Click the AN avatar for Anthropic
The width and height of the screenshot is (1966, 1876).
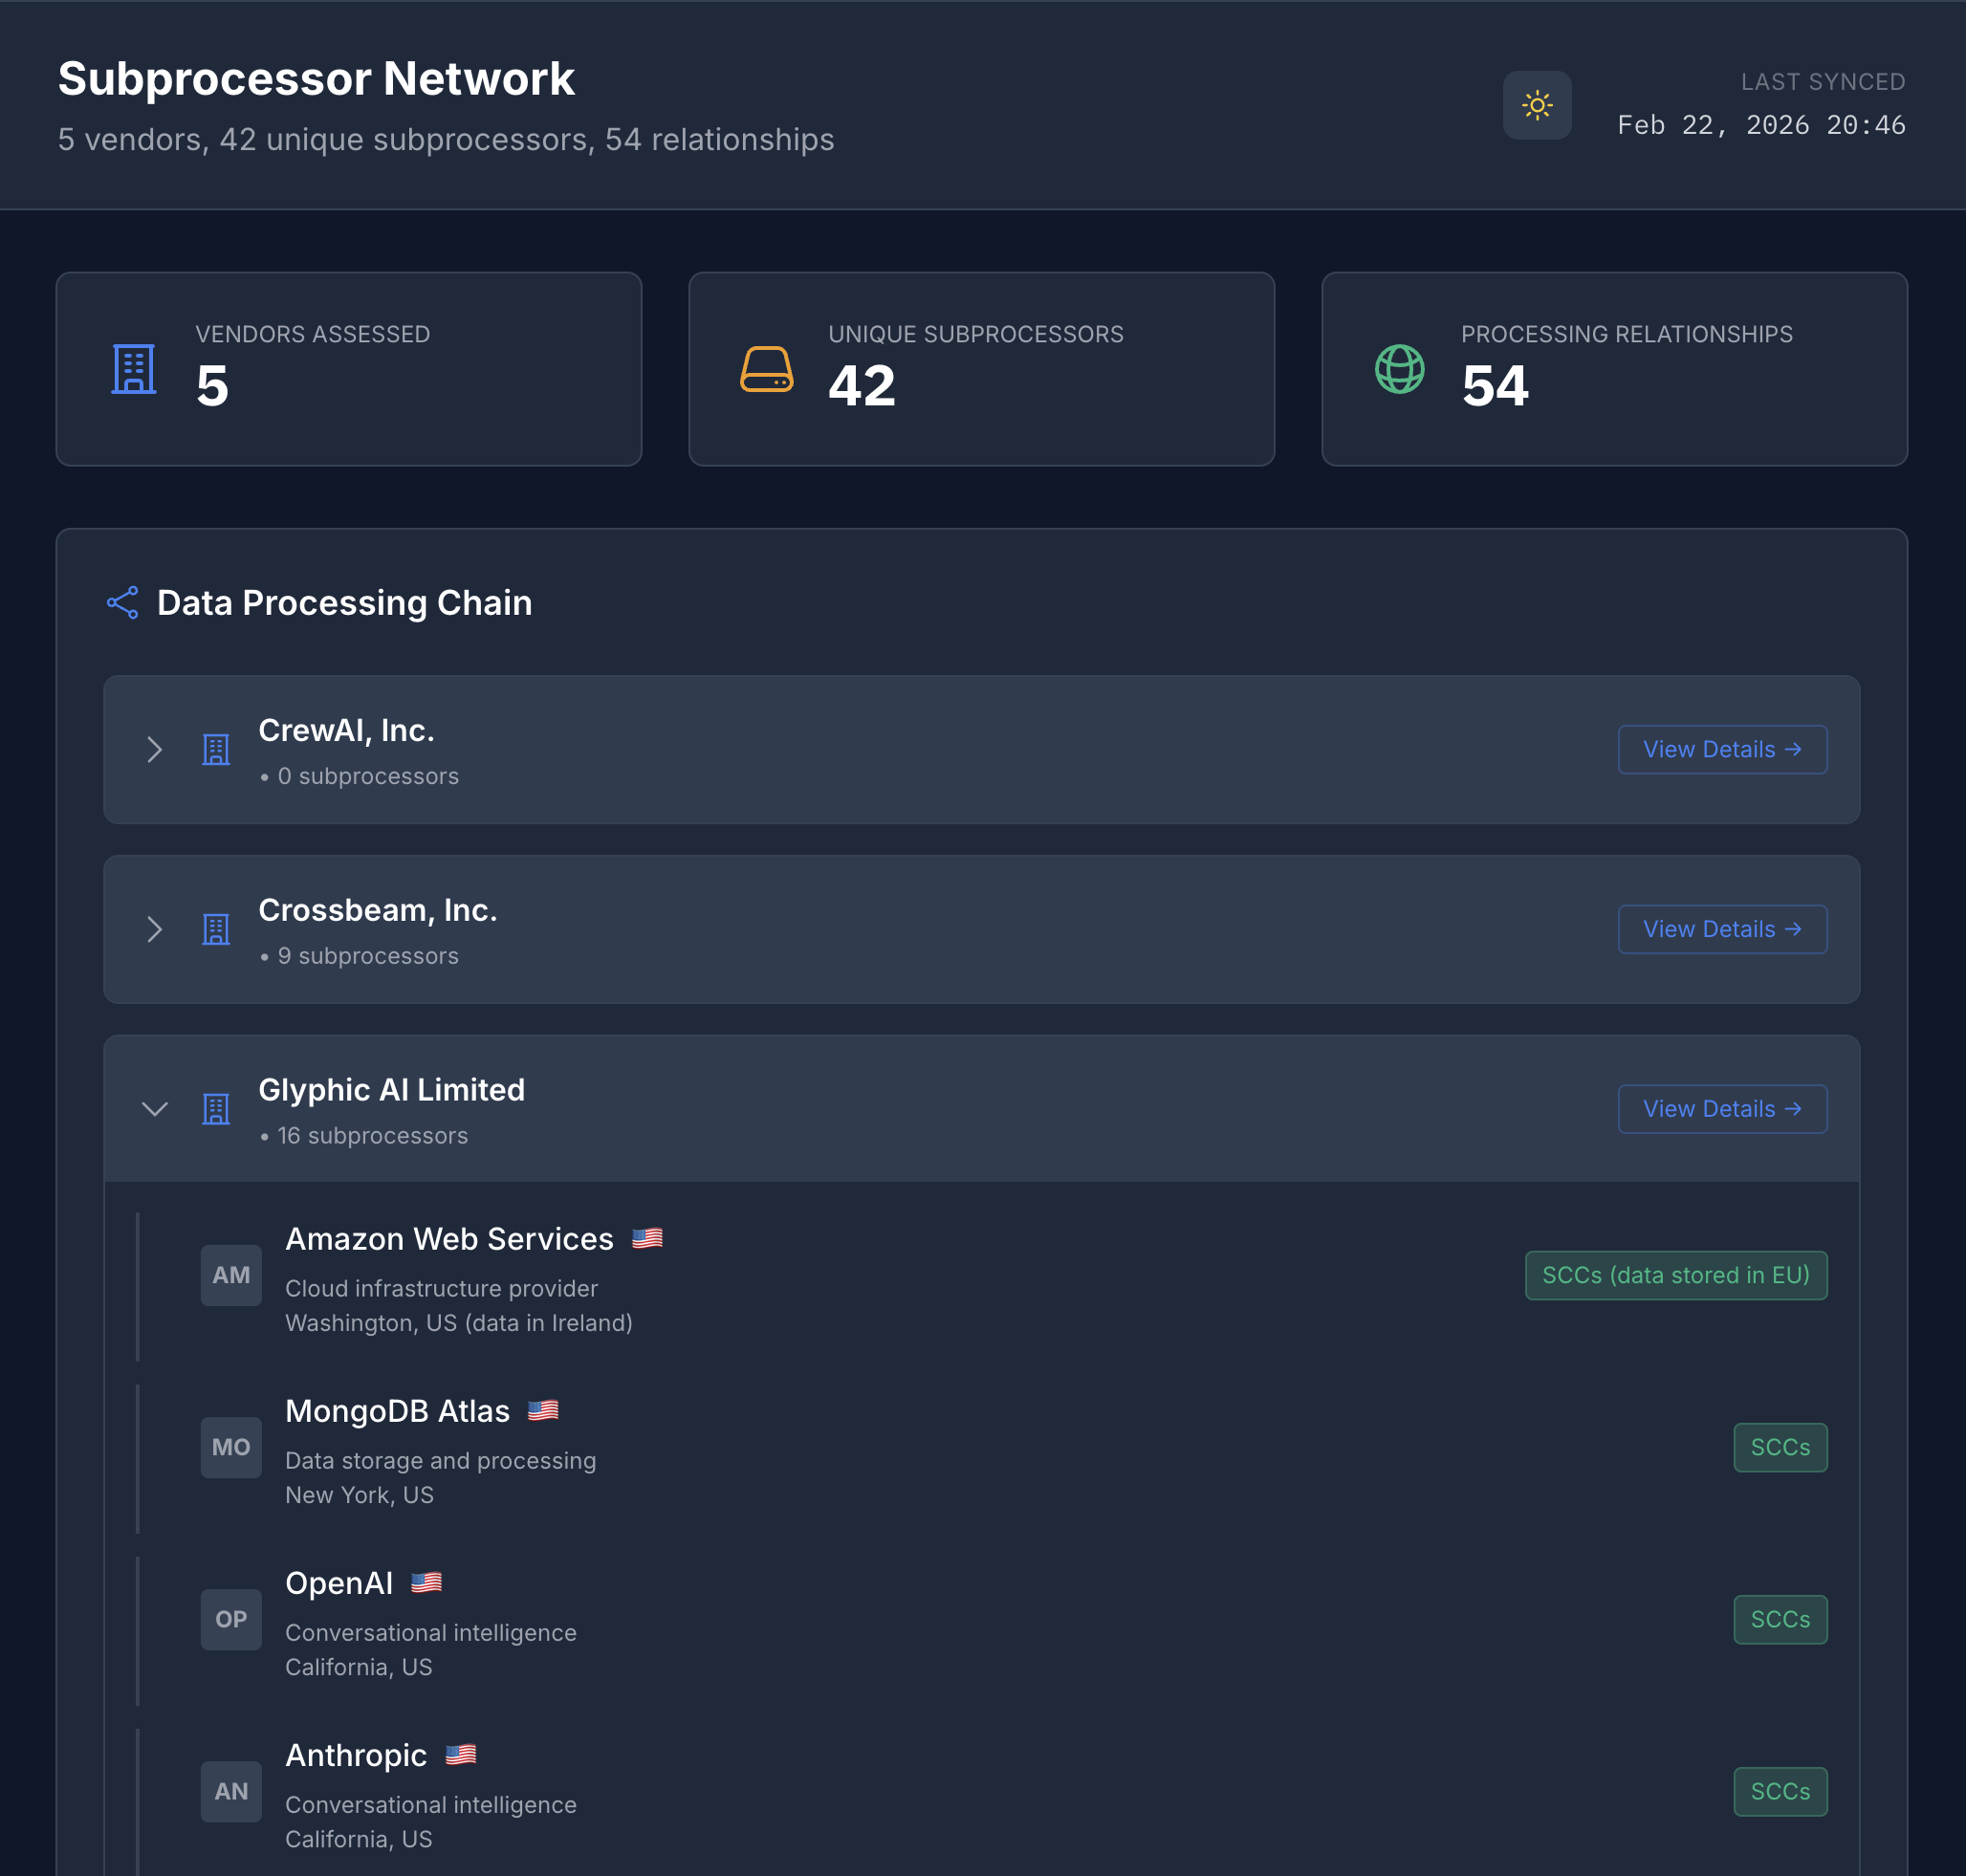pos(231,1791)
